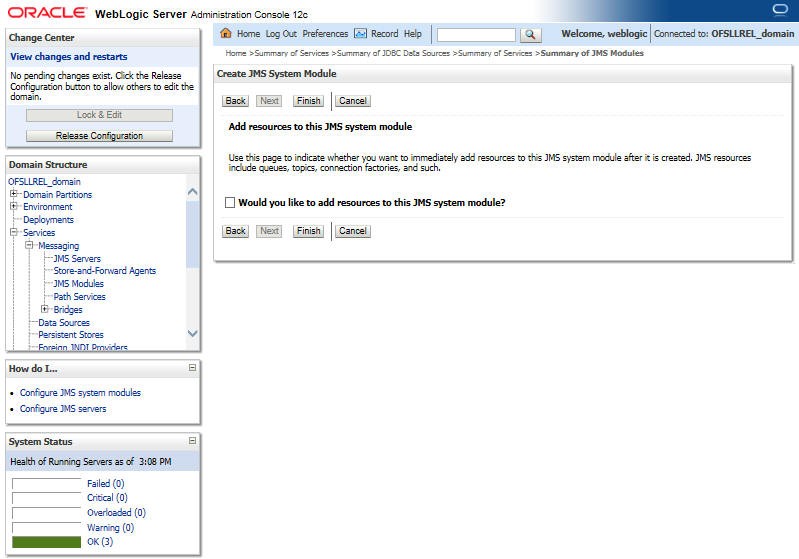Click the top disabled Next button
Viewport: 799px width, 559px height.
pyautogui.click(x=269, y=101)
